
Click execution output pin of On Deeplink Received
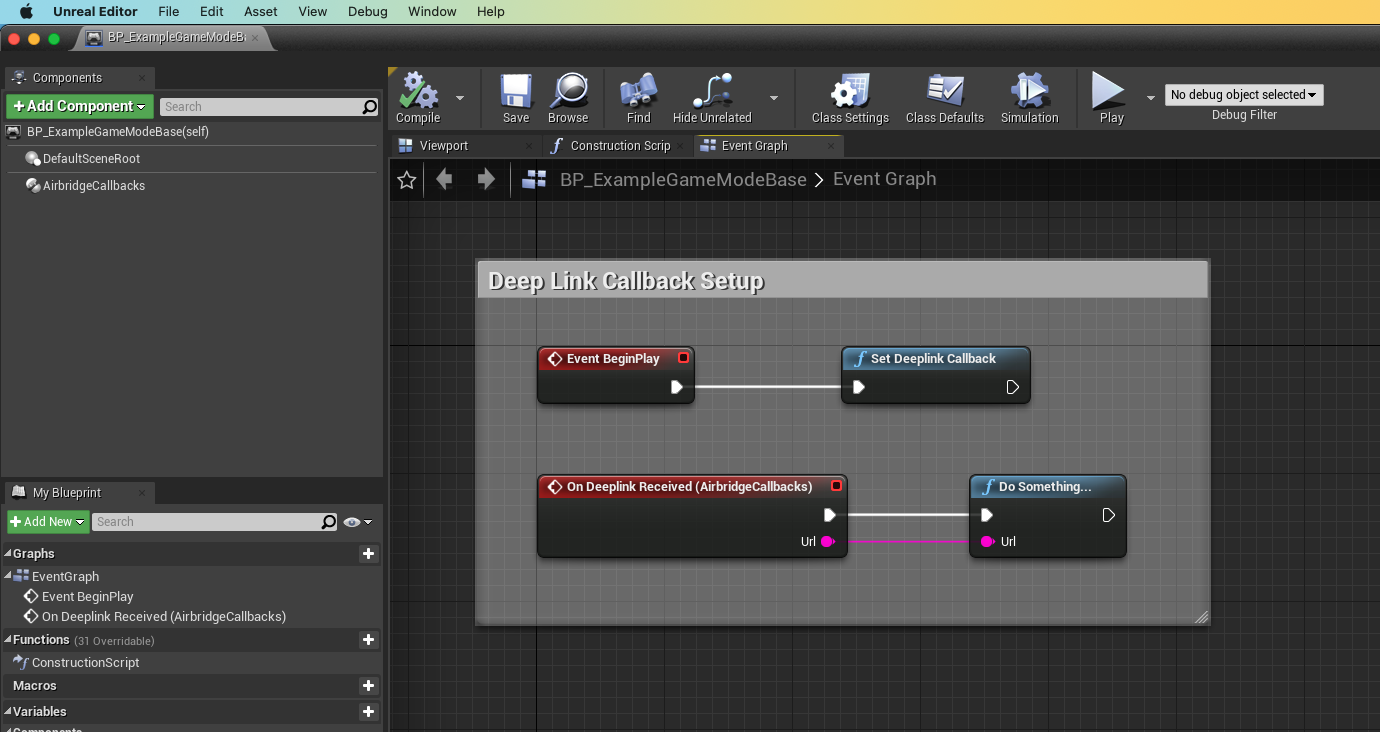829,515
